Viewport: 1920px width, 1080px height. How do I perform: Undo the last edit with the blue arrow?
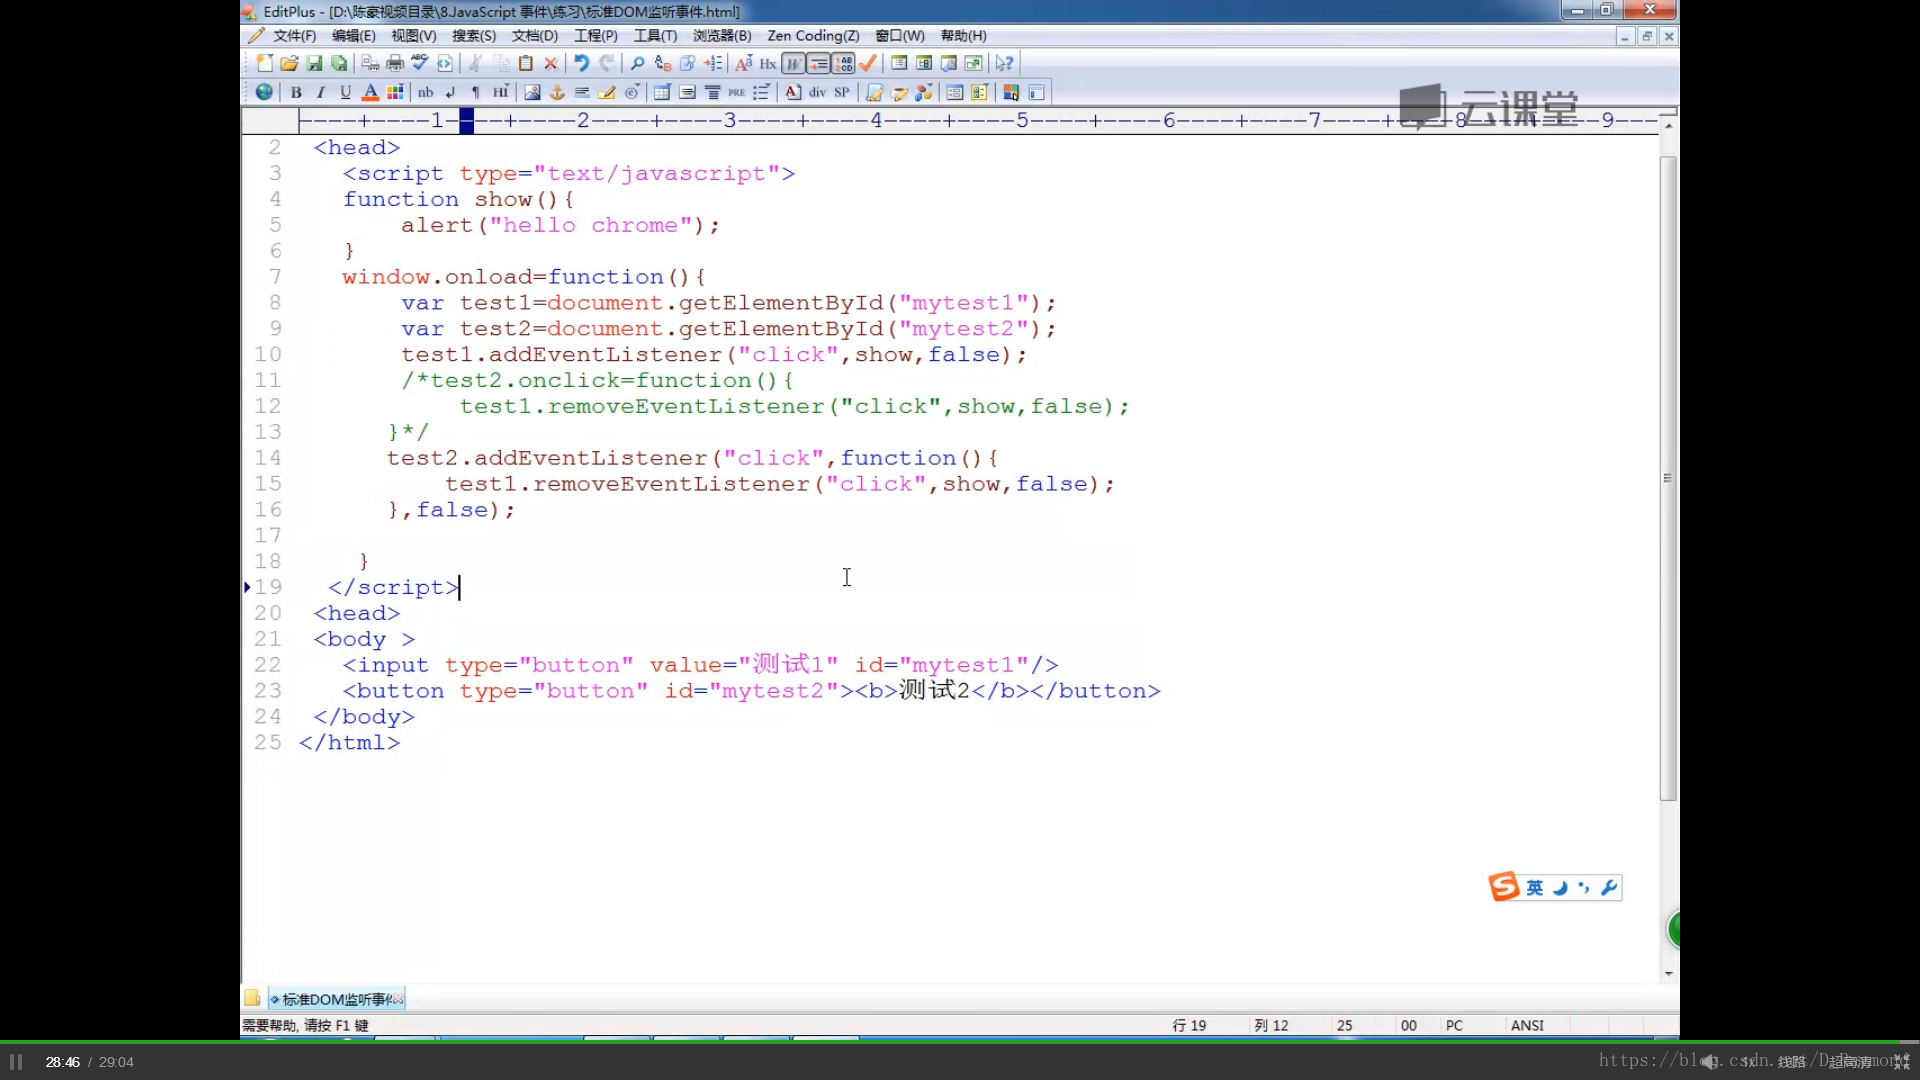[581, 63]
